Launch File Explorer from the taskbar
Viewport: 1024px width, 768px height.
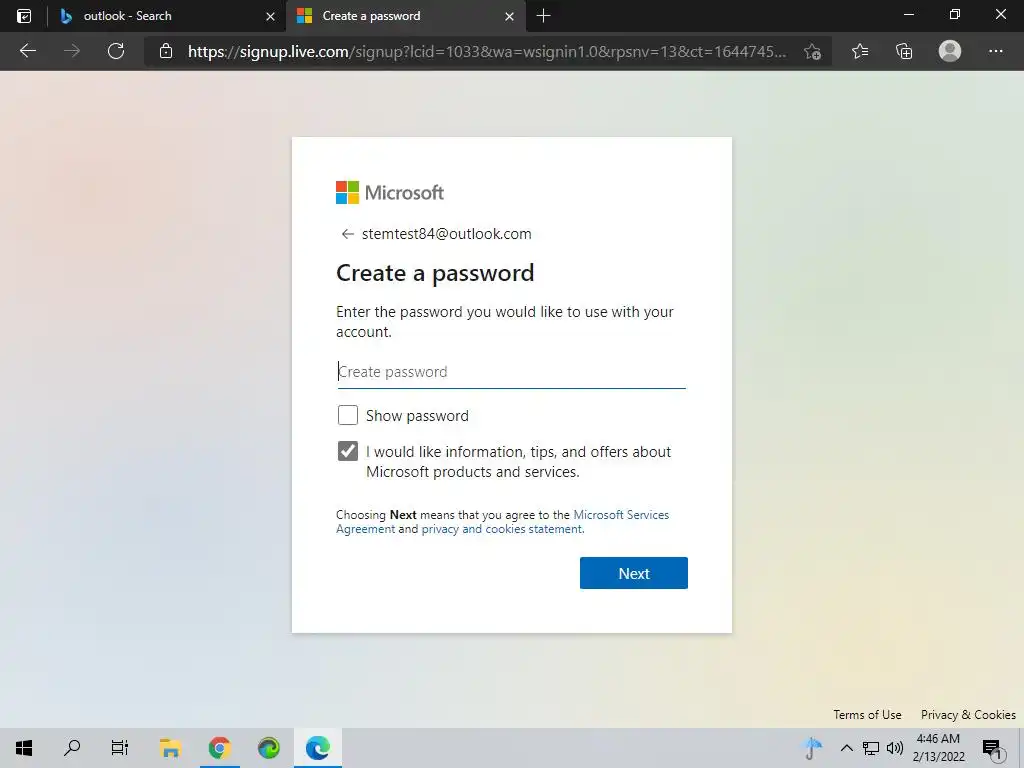pos(170,748)
